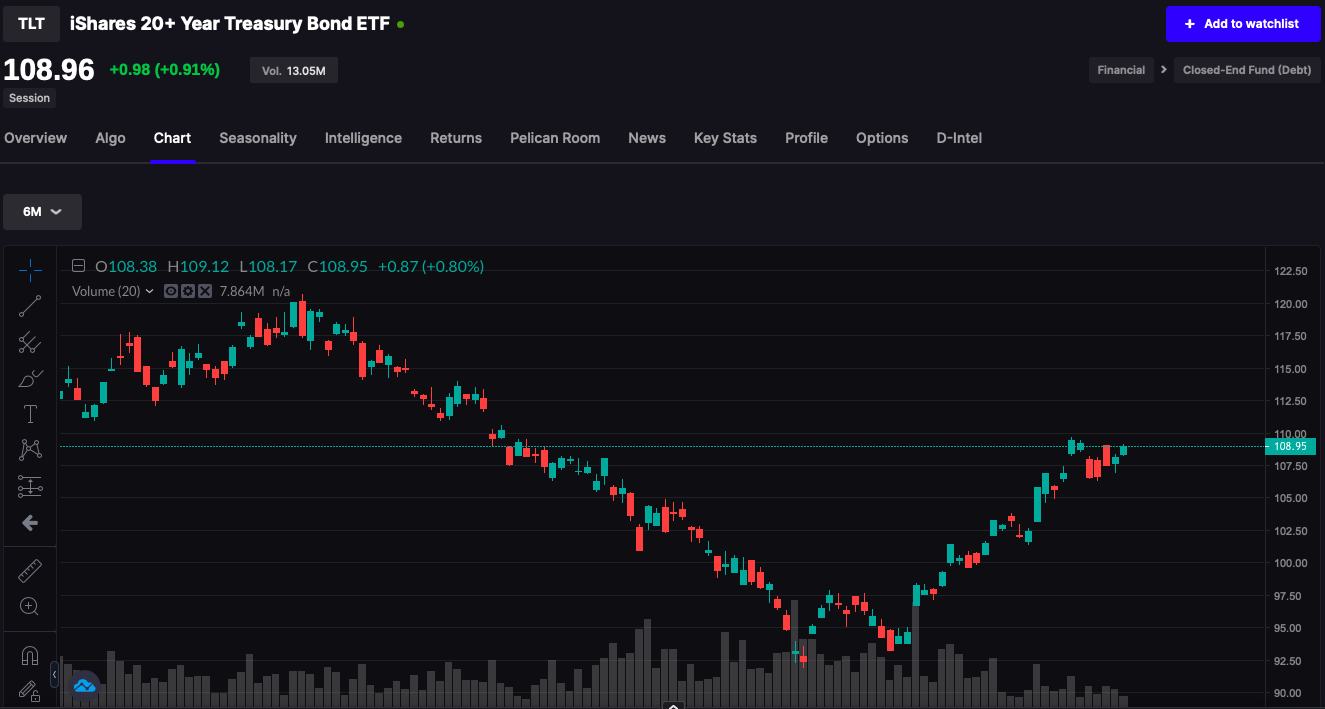Click the iShares 20+ Year Treasury Bond ETF title
The image size is (1325, 709).
coord(230,23)
